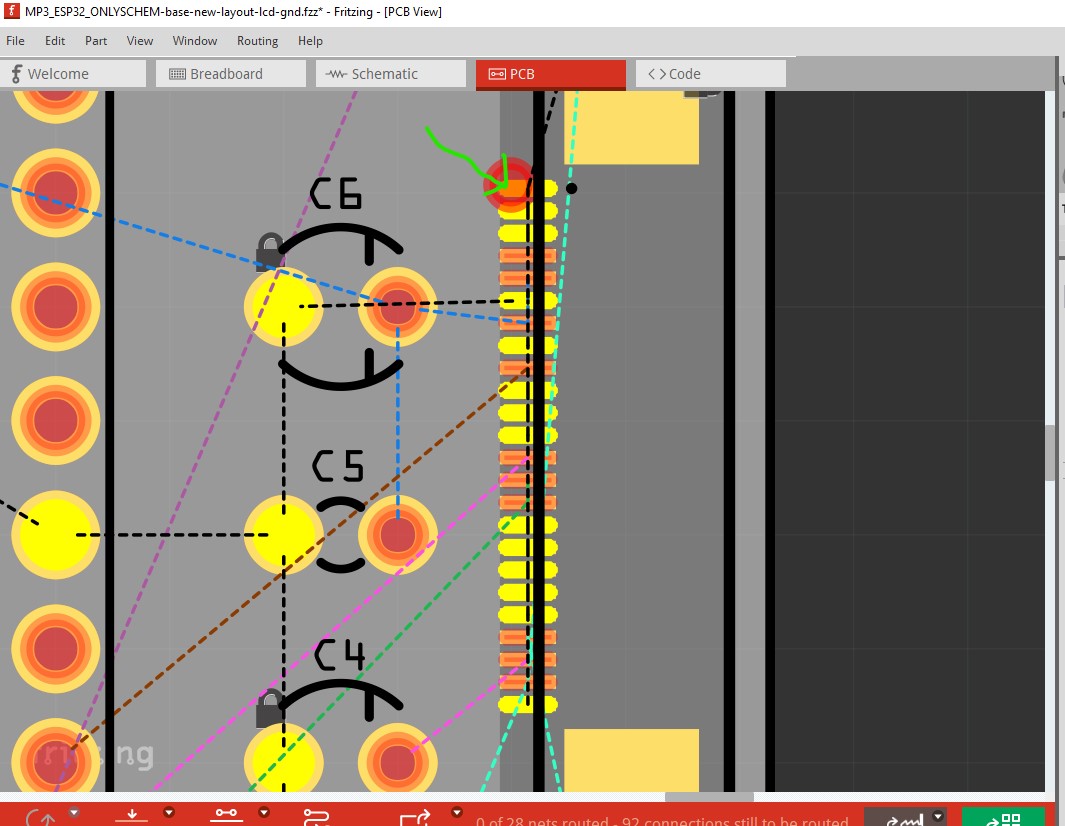Select the left yellow pad of C6

283,308
